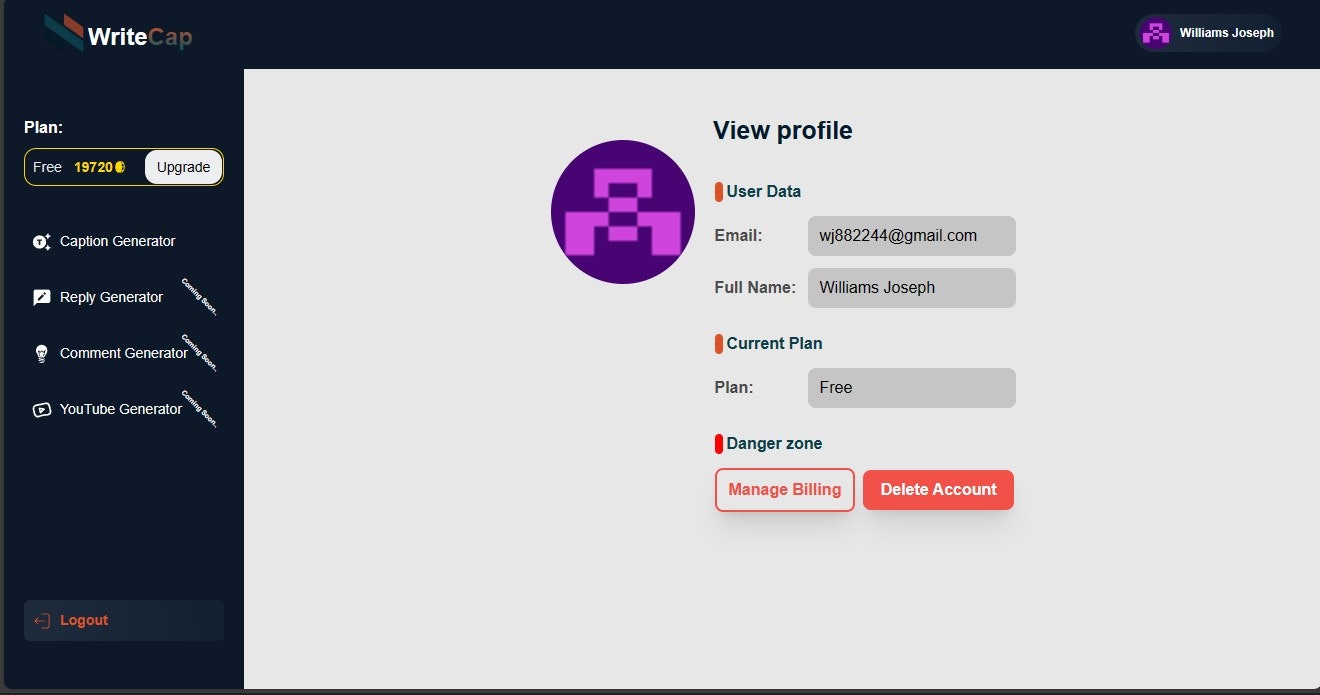Screen dimensions: 1320x695
Task: Click the large purple profile picture
Action: [623, 212]
